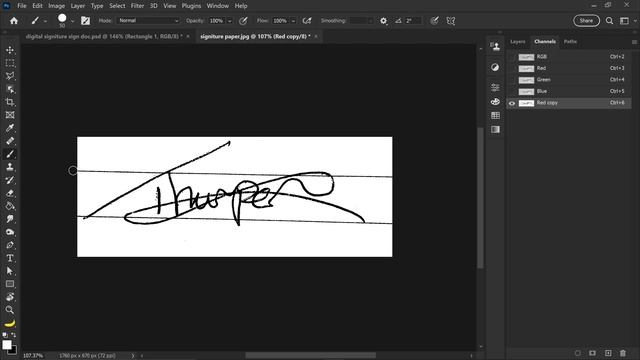Open the search magnifier icon near Share
Screen dimensions: 640x360
coord(609,21)
